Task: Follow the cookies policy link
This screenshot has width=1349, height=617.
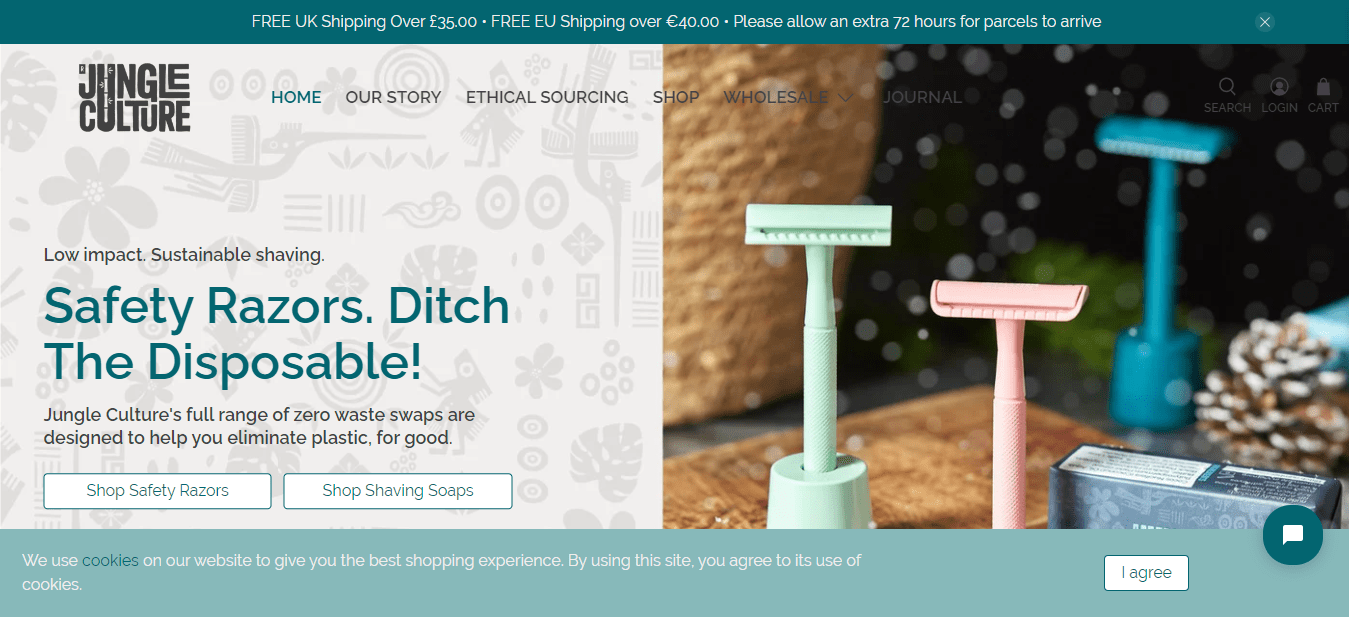Action: [x=110, y=561]
